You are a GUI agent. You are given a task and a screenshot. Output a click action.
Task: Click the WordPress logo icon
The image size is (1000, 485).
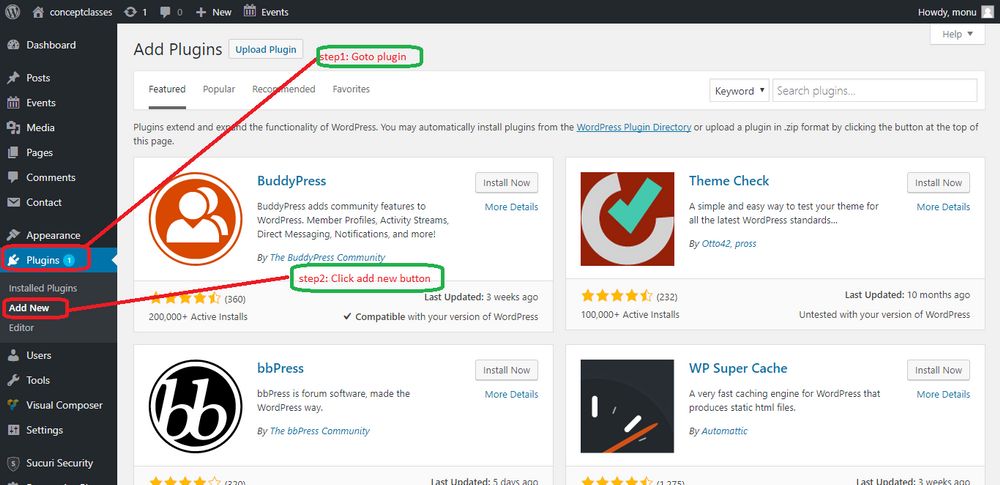pos(12,11)
